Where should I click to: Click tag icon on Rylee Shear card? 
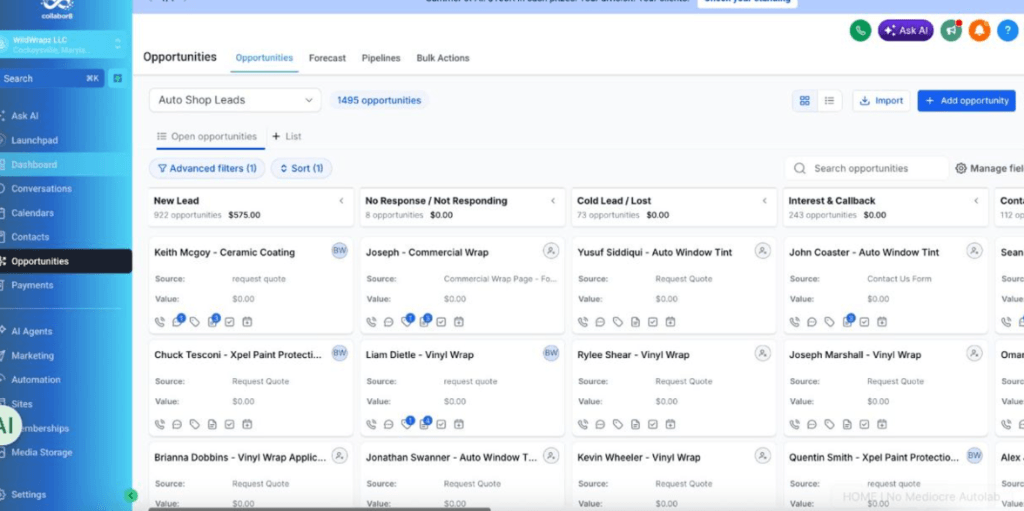point(618,424)
